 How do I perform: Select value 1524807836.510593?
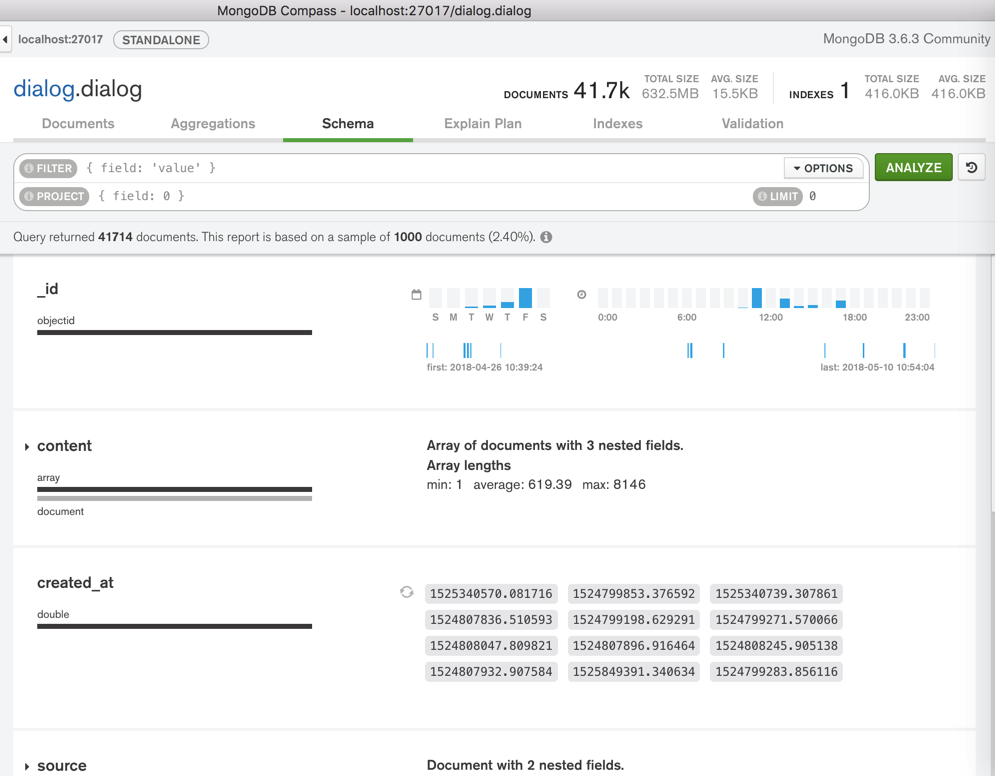point(491,620)
